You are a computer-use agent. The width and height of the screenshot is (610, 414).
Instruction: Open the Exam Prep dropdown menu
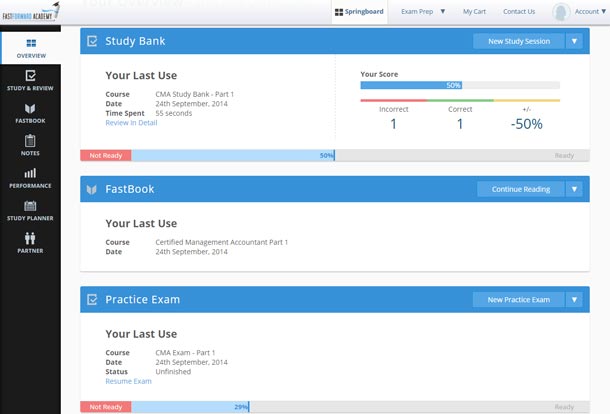(x=423, y=12)
